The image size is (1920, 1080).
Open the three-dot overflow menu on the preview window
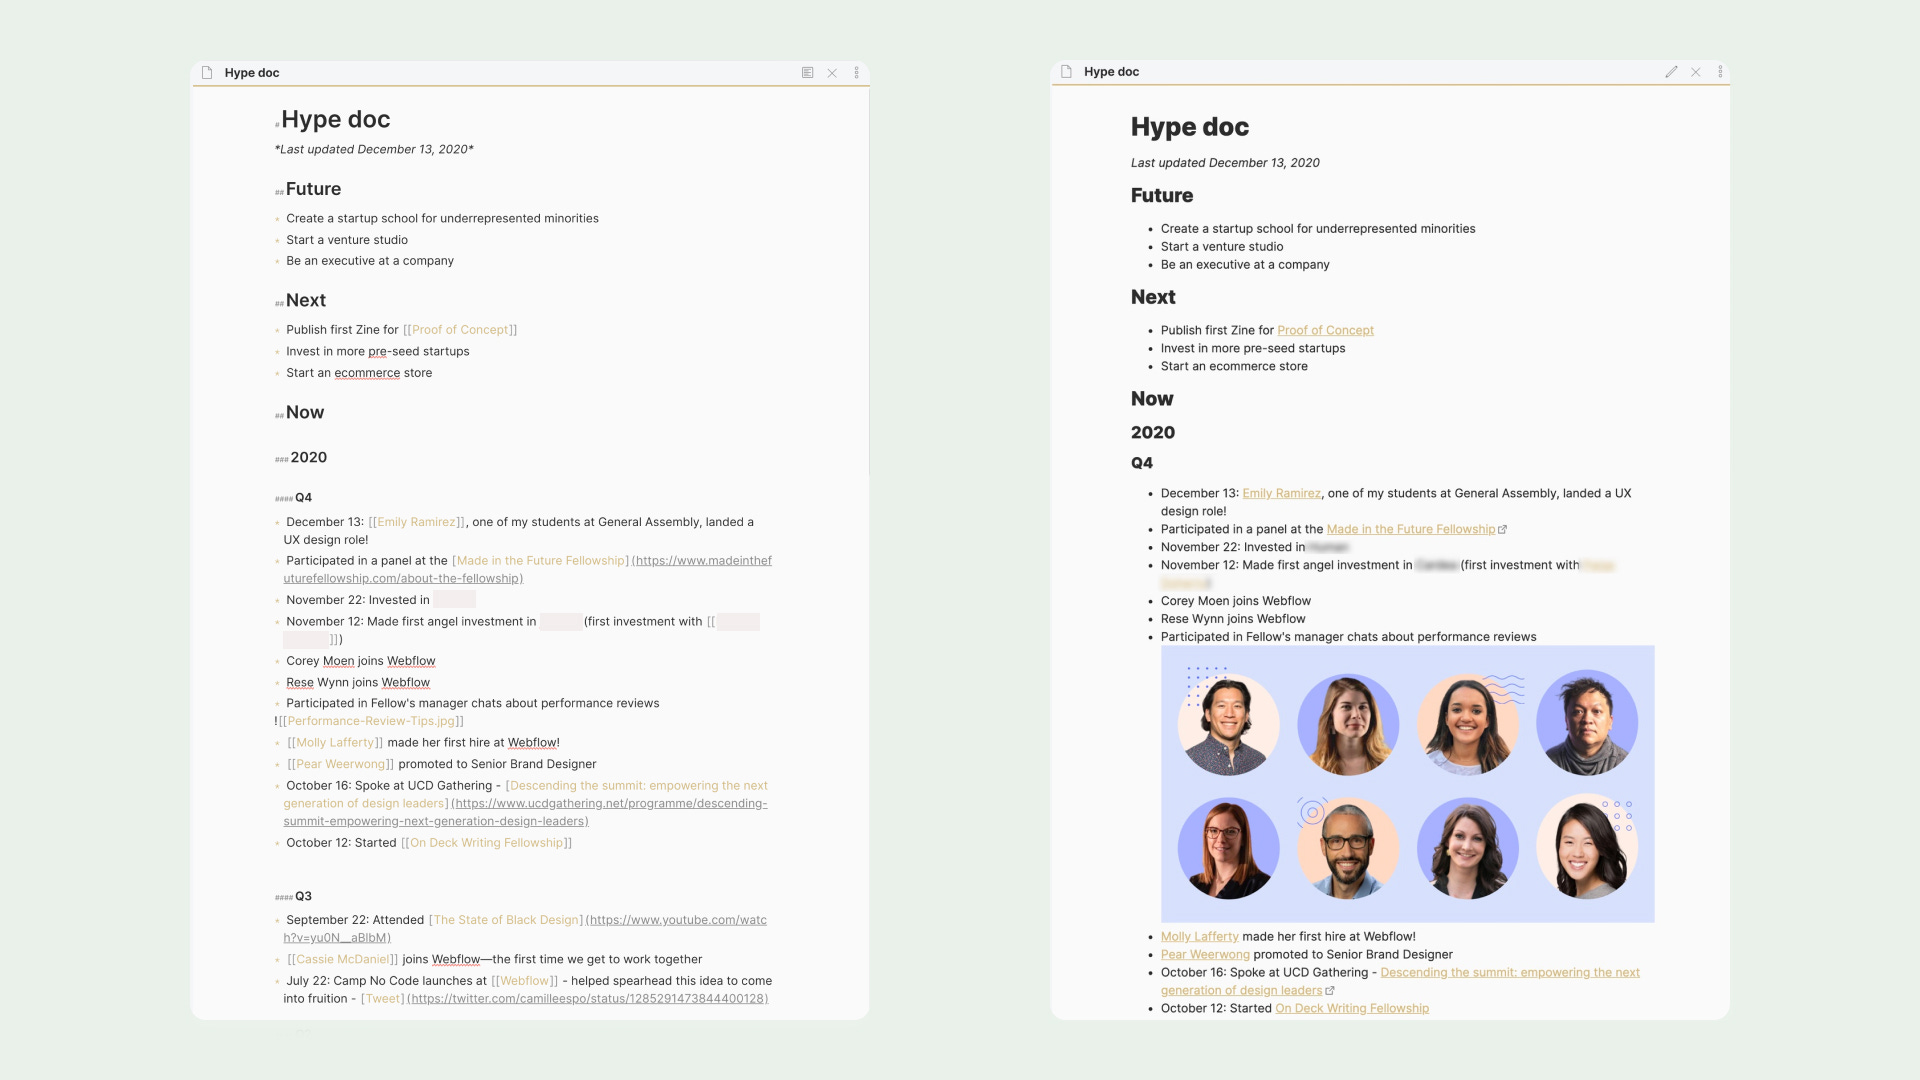[x=1720, y=71]
